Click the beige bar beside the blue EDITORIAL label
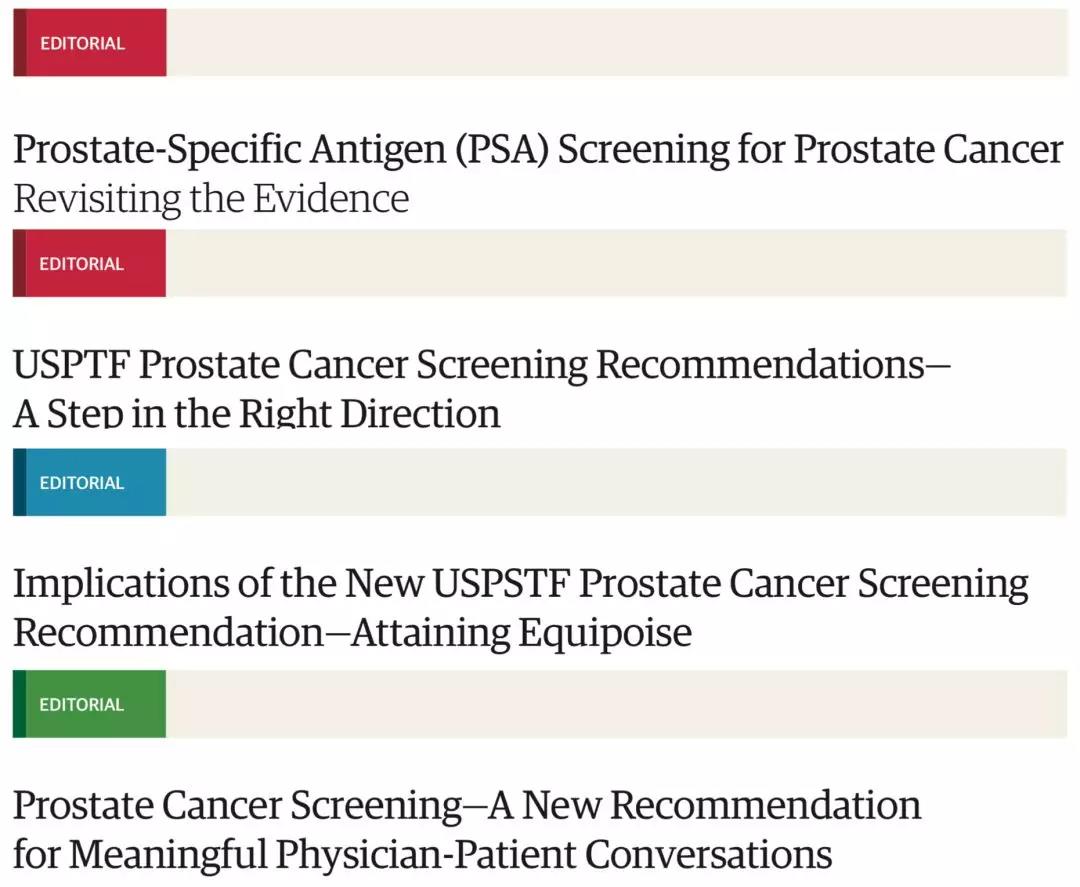Image resolution: width=1080 pixels, height=887 pixels. (615, 483)
